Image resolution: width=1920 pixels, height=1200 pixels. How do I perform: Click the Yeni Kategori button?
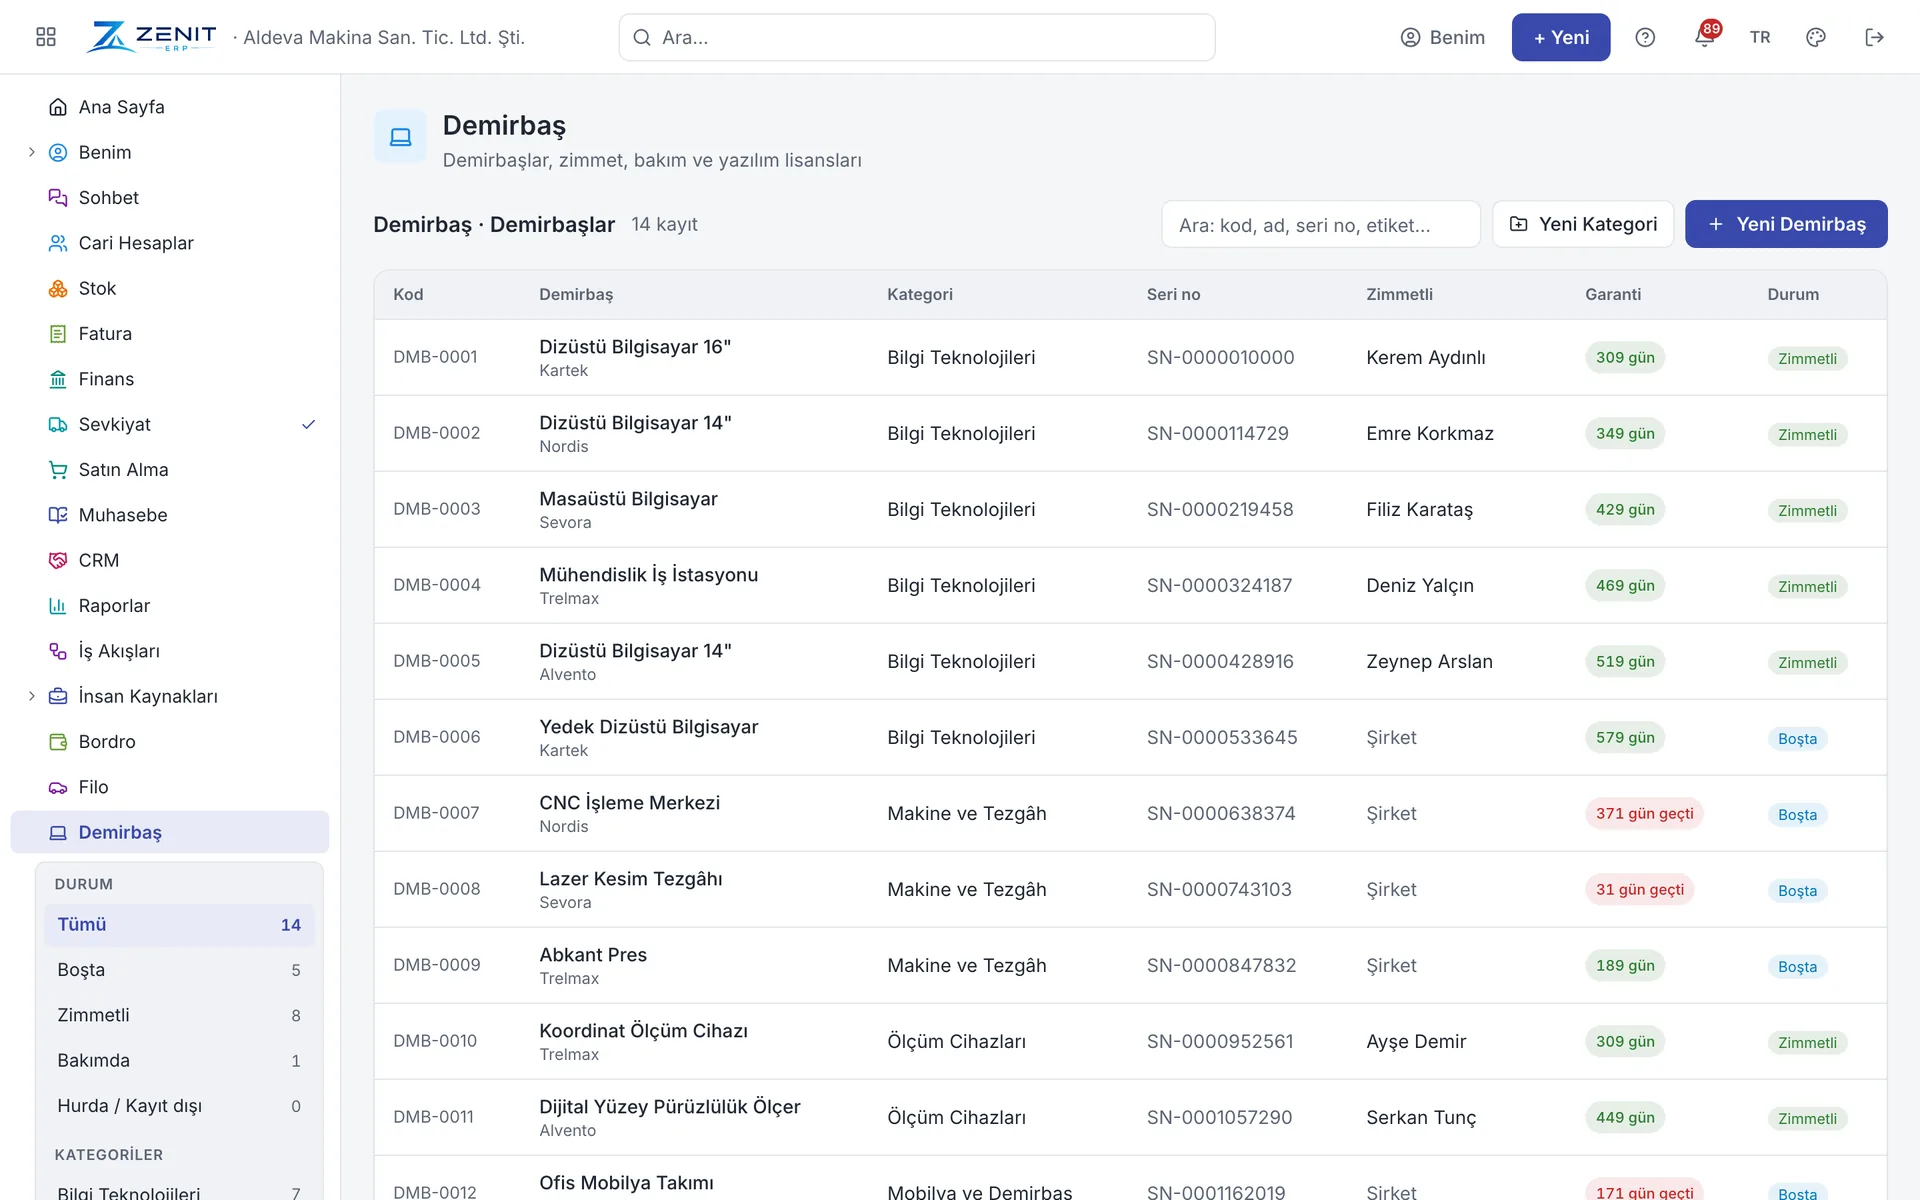1583,224
